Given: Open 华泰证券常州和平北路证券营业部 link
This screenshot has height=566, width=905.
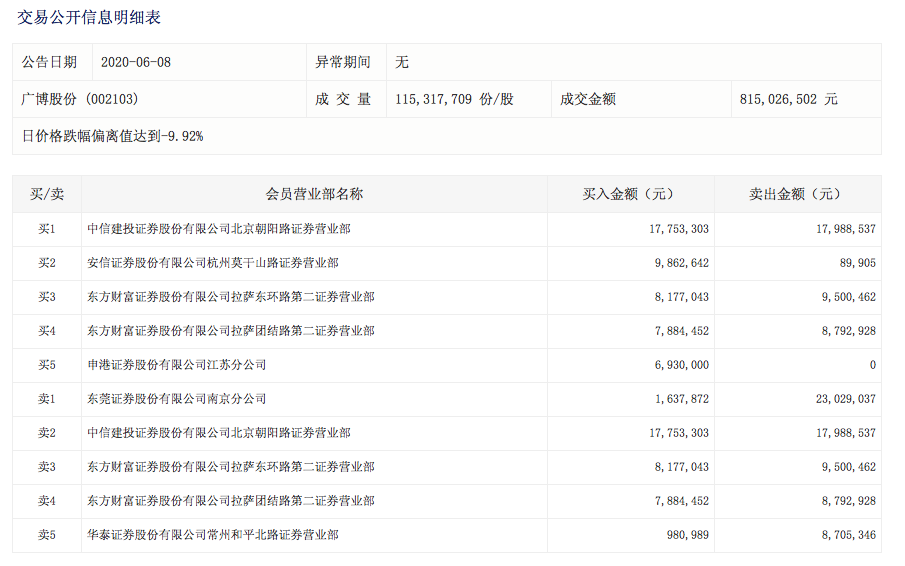Looking at the screenshot, I should coord(212,535).
